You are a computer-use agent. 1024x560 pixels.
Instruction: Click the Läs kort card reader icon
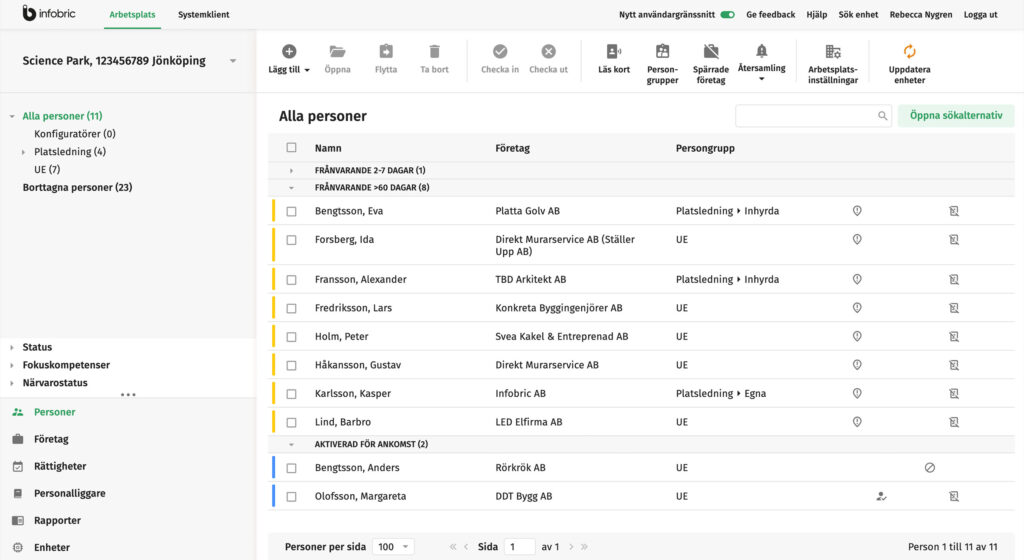pyautogui.click(x=613, y=52)
